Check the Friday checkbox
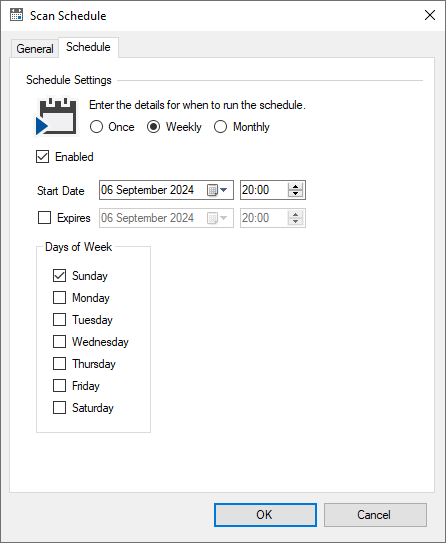 click(60, 385)
